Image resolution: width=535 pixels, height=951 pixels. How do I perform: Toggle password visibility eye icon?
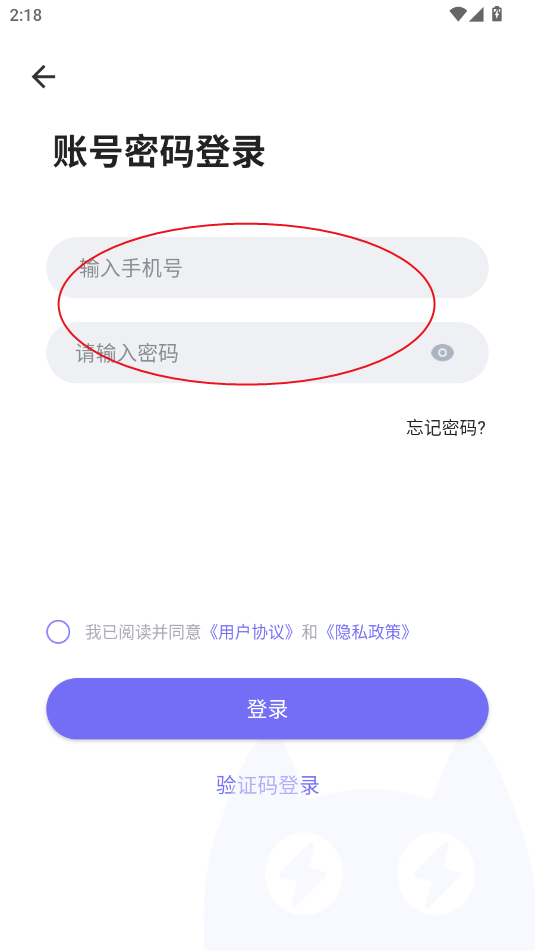coord(442,352)
